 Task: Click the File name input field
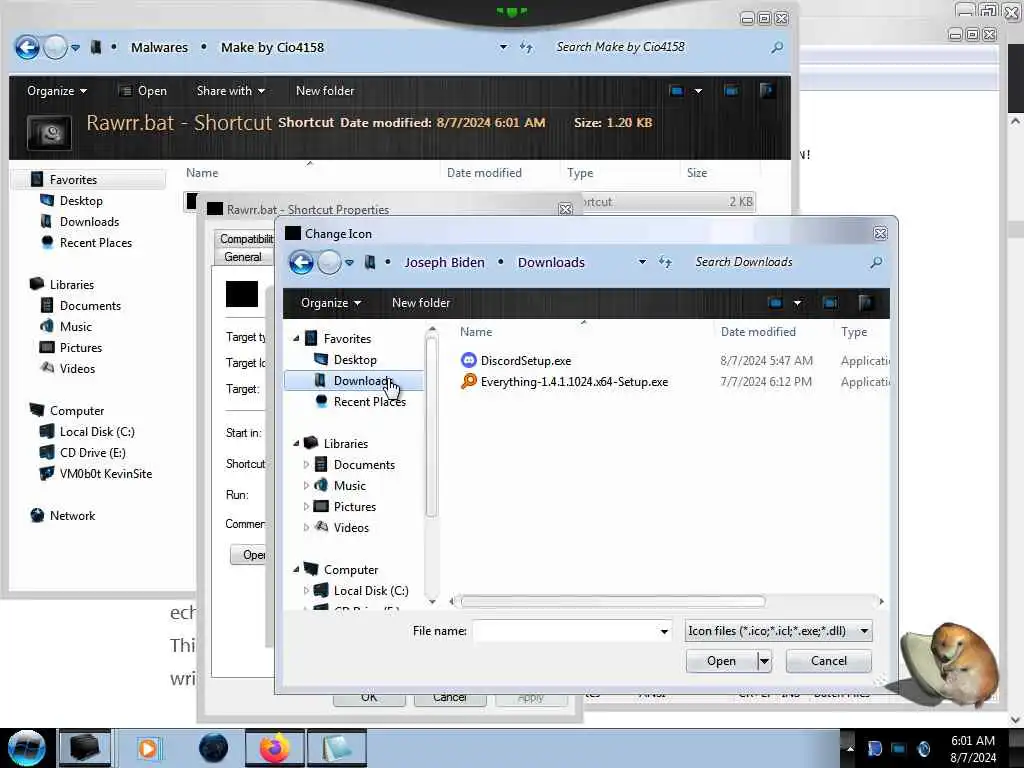tap(565, 631)
